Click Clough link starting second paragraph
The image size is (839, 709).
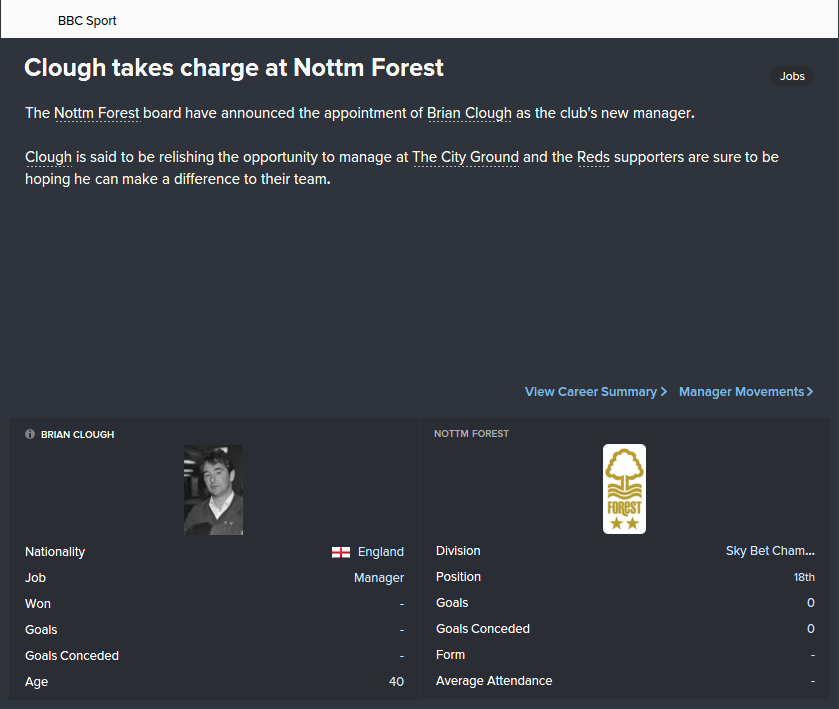(x=48, y=157)
